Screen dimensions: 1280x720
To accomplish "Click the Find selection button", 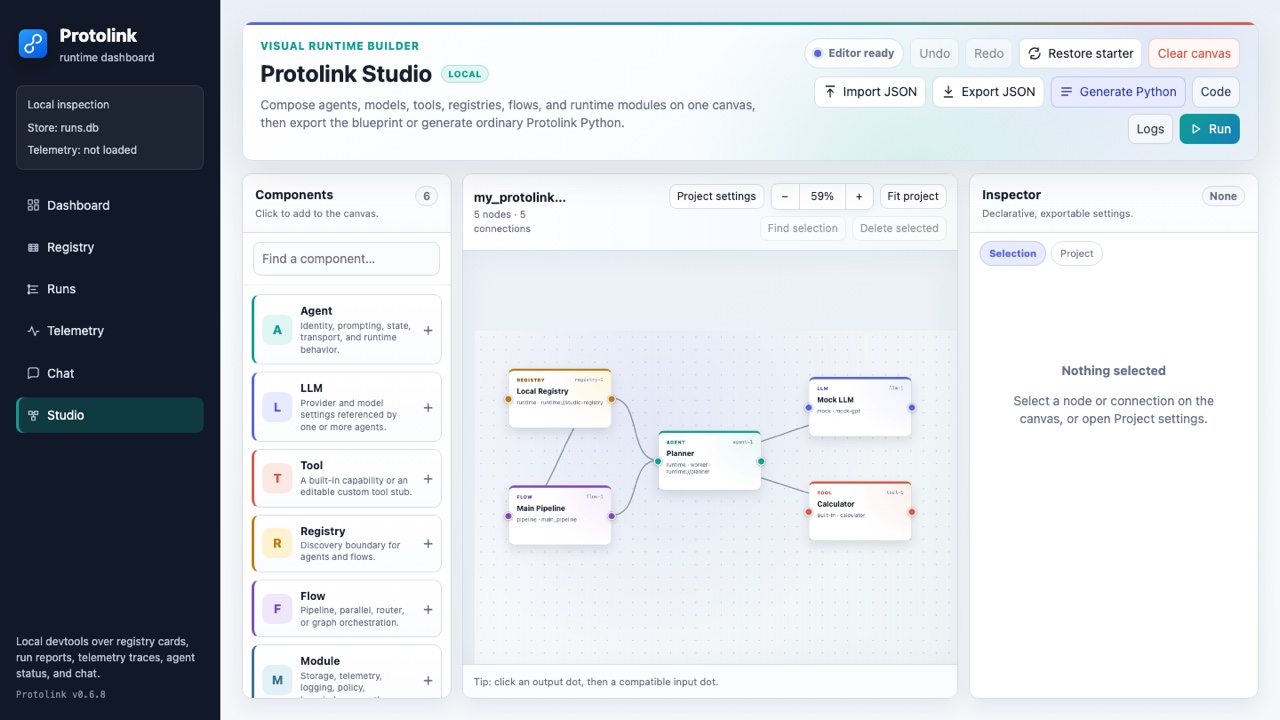I will point(802,228).
